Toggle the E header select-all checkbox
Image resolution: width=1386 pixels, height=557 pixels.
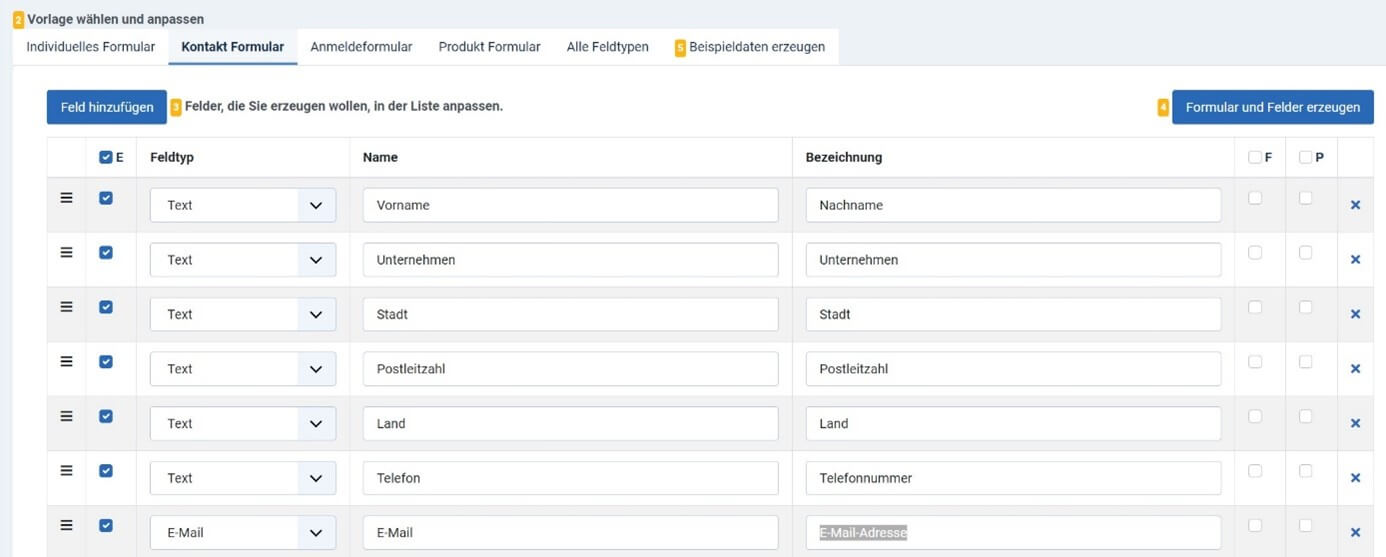tap(106, 157)
